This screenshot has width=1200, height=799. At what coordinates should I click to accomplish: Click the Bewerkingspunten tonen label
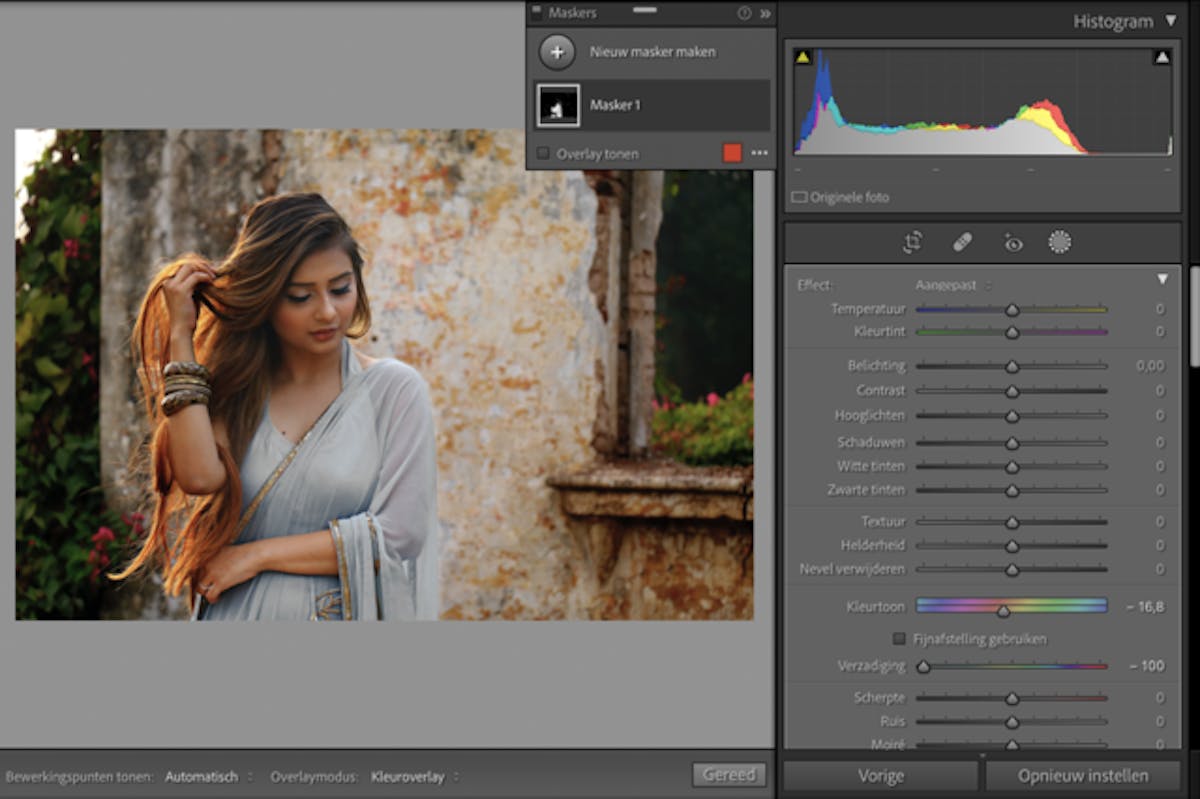(x=79, y=776)
